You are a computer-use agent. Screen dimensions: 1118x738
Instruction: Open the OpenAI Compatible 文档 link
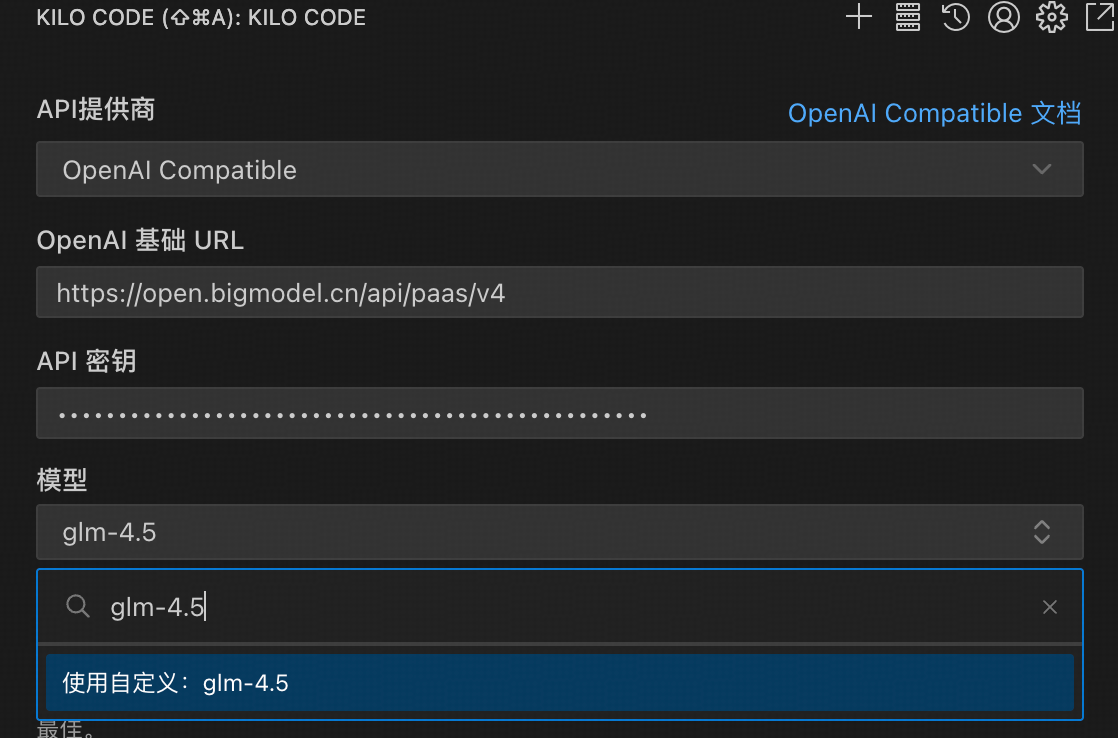pos(934,113)
